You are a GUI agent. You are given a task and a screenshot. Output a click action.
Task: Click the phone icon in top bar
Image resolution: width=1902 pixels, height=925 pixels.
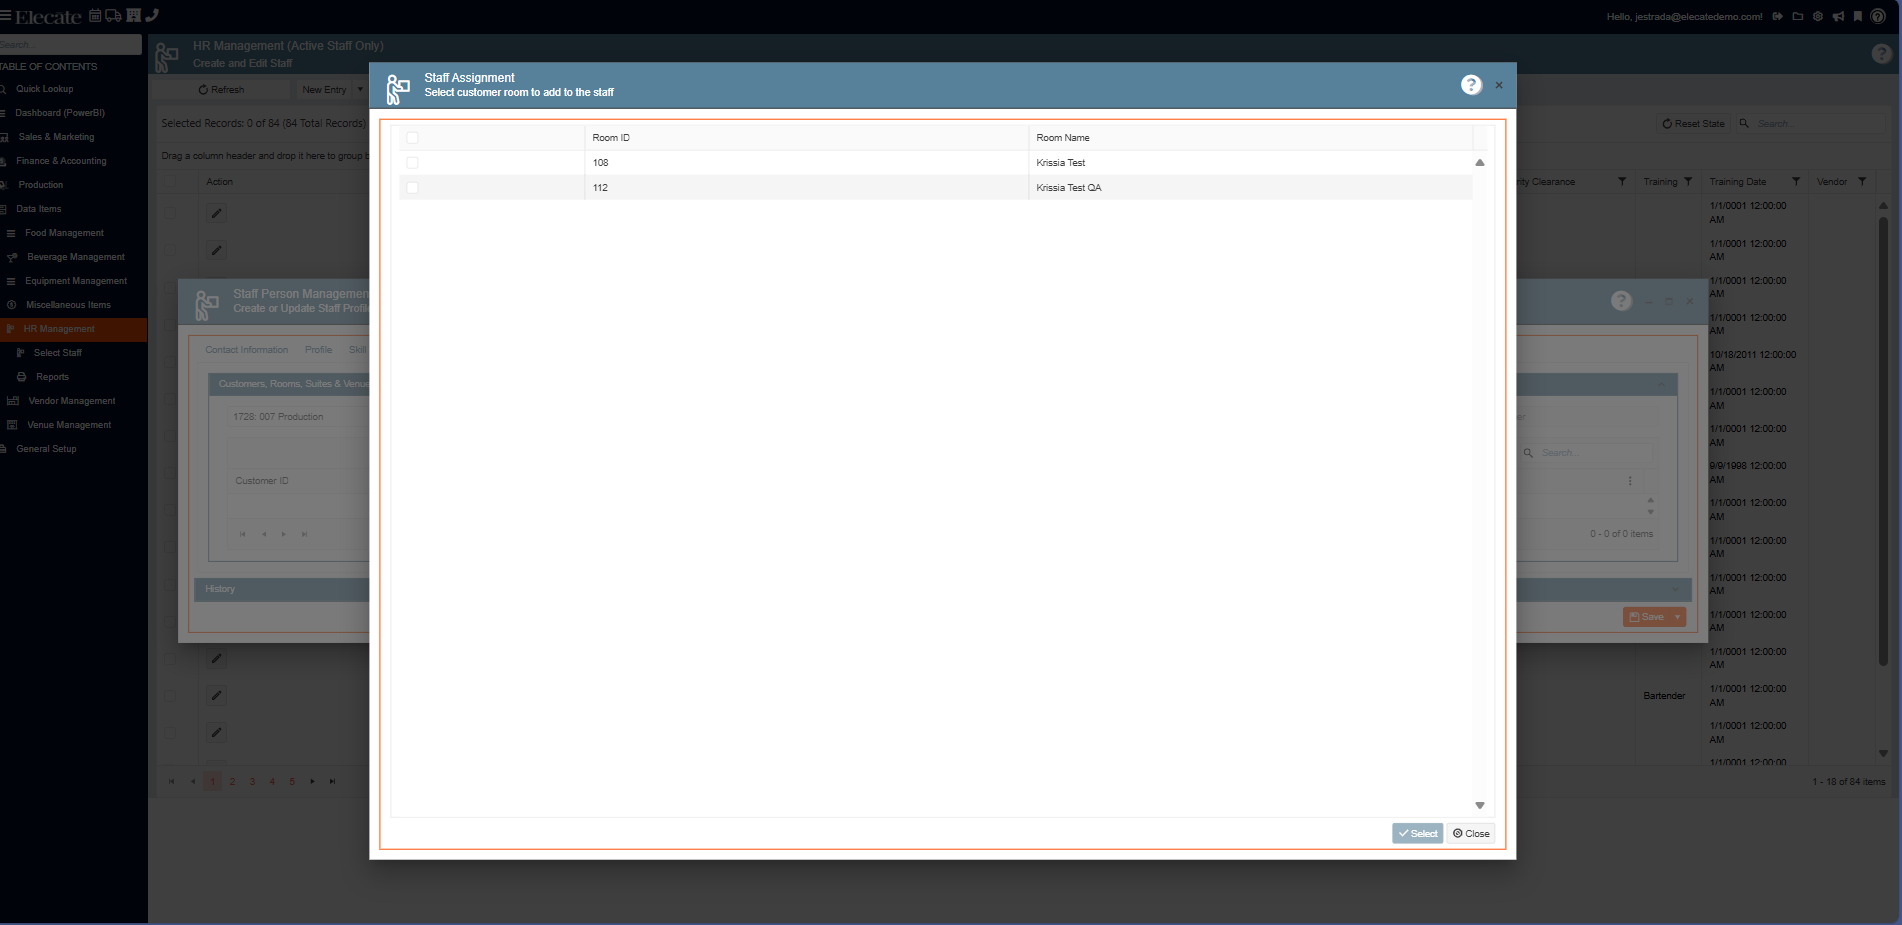[x=152, y=15]
